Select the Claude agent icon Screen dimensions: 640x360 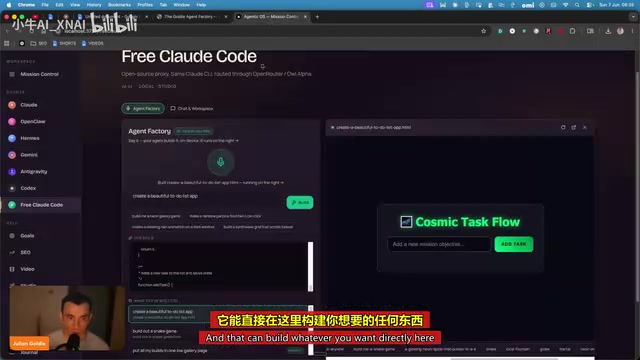[x=12, y=105]
